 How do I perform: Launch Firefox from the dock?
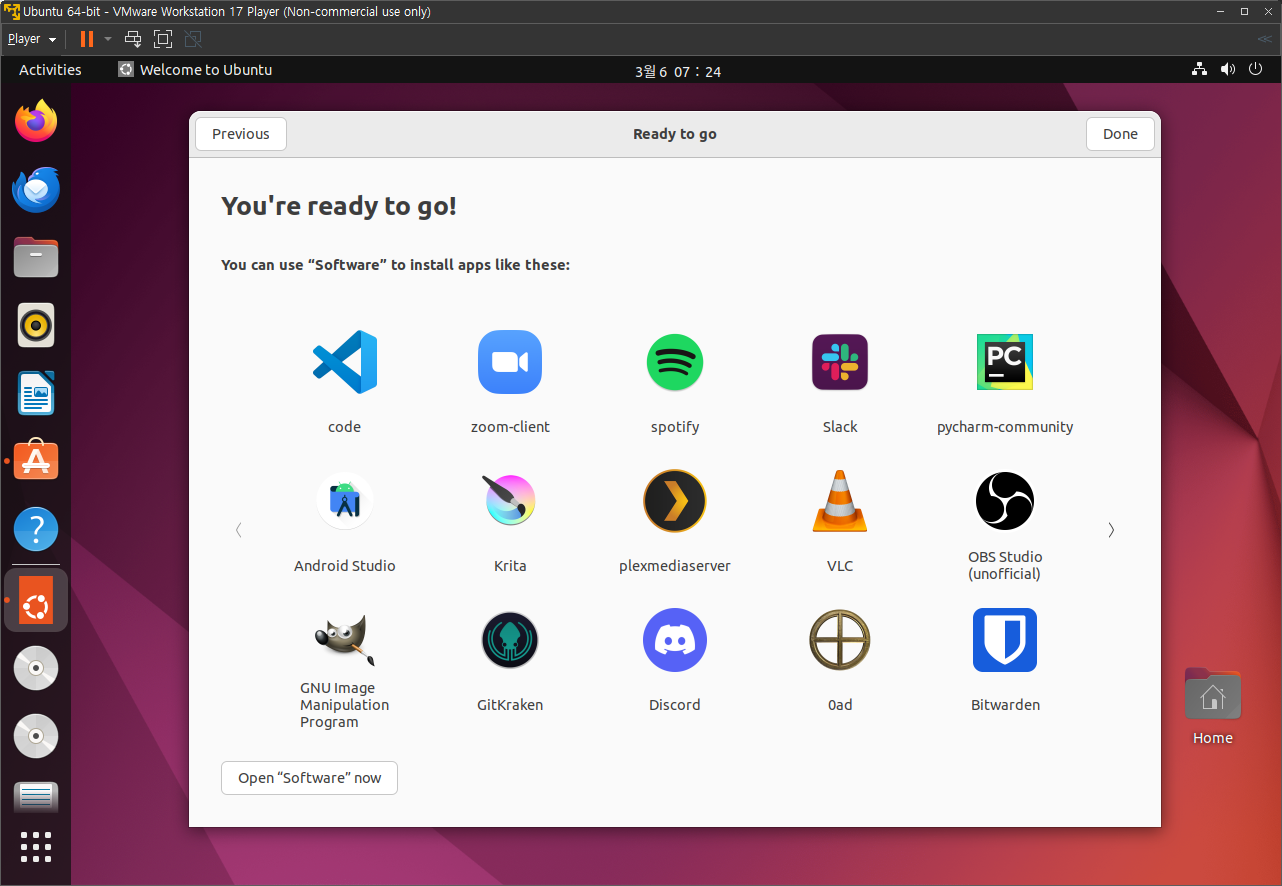36,121
